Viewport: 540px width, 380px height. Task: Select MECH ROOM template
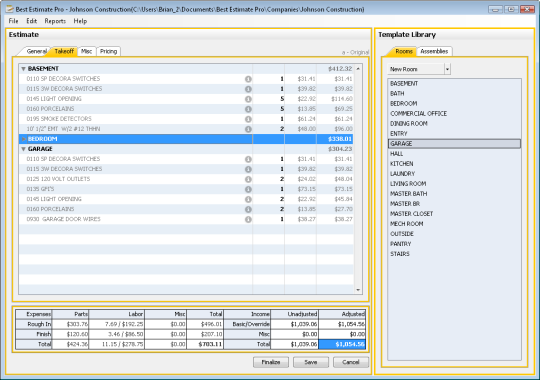(454, 224)
